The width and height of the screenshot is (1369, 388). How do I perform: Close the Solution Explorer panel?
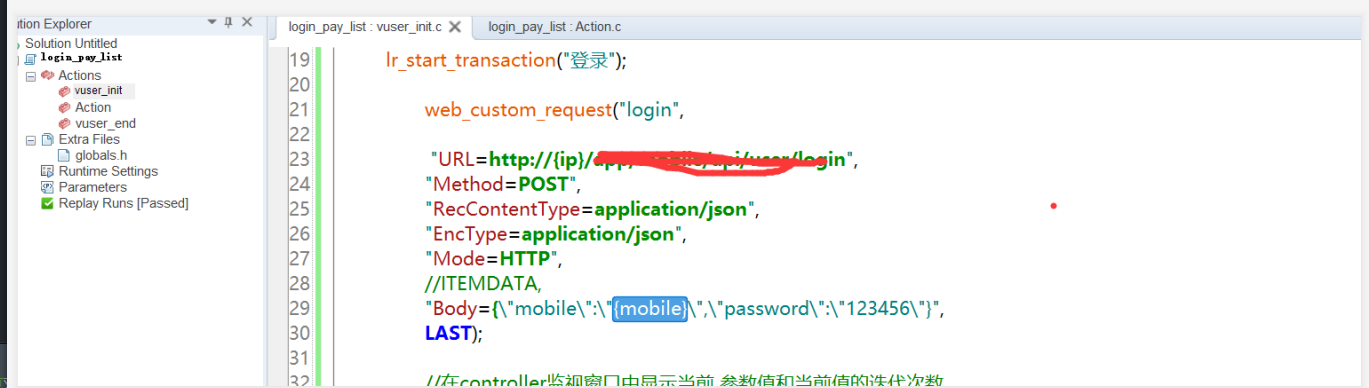pyautogui.click(x=247, y=22)
